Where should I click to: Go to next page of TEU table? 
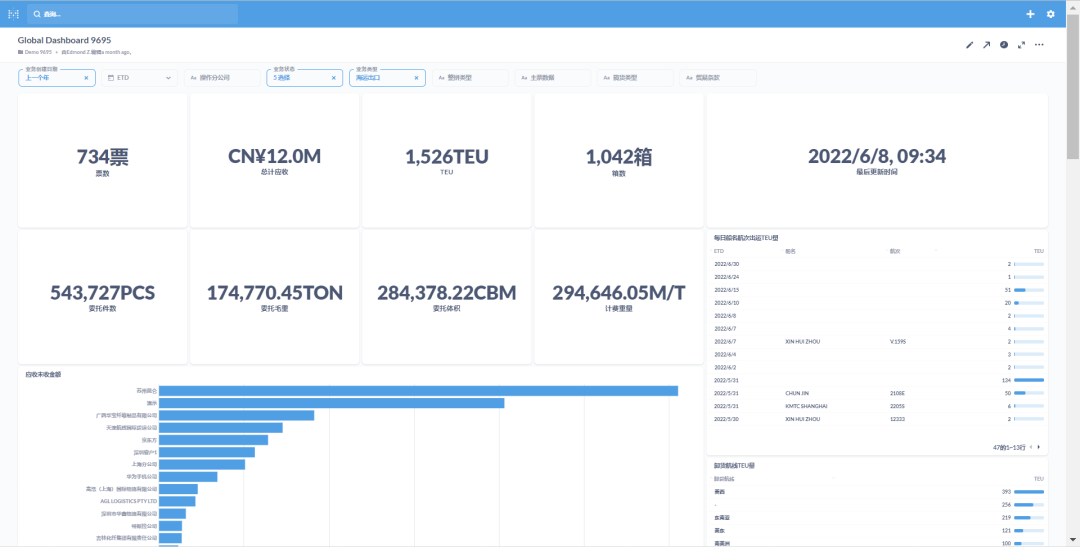pyautogui.click(x=1038, y=447)
